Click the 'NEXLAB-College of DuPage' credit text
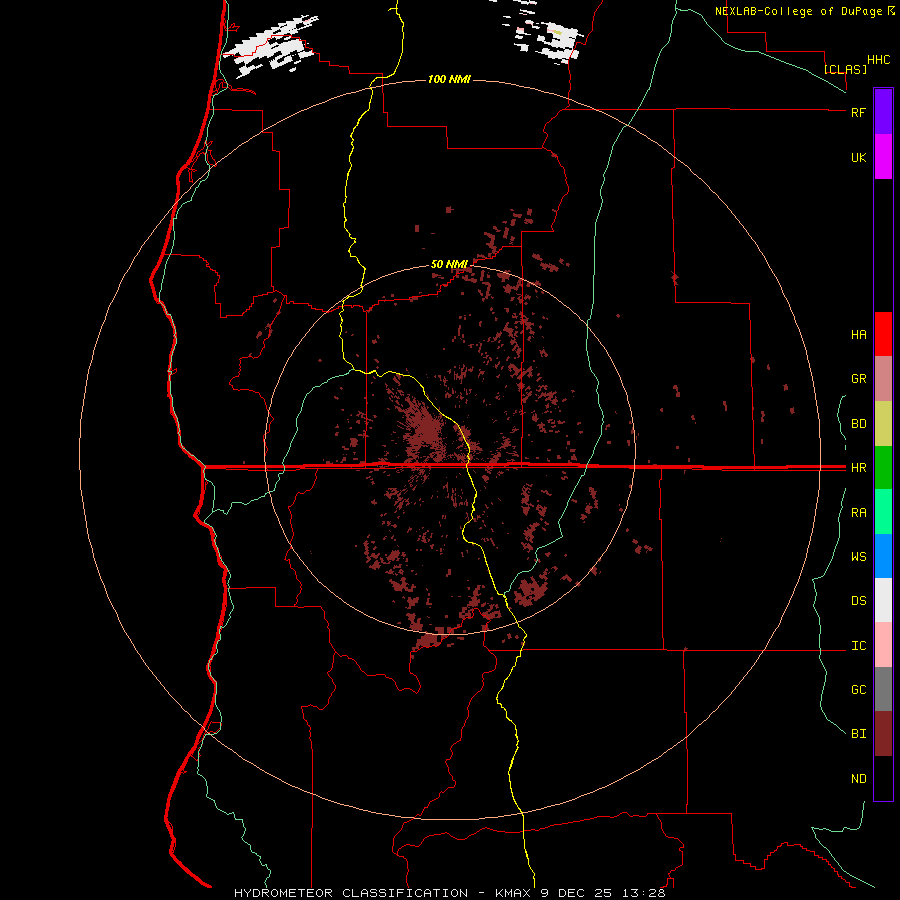 point(799,11)
